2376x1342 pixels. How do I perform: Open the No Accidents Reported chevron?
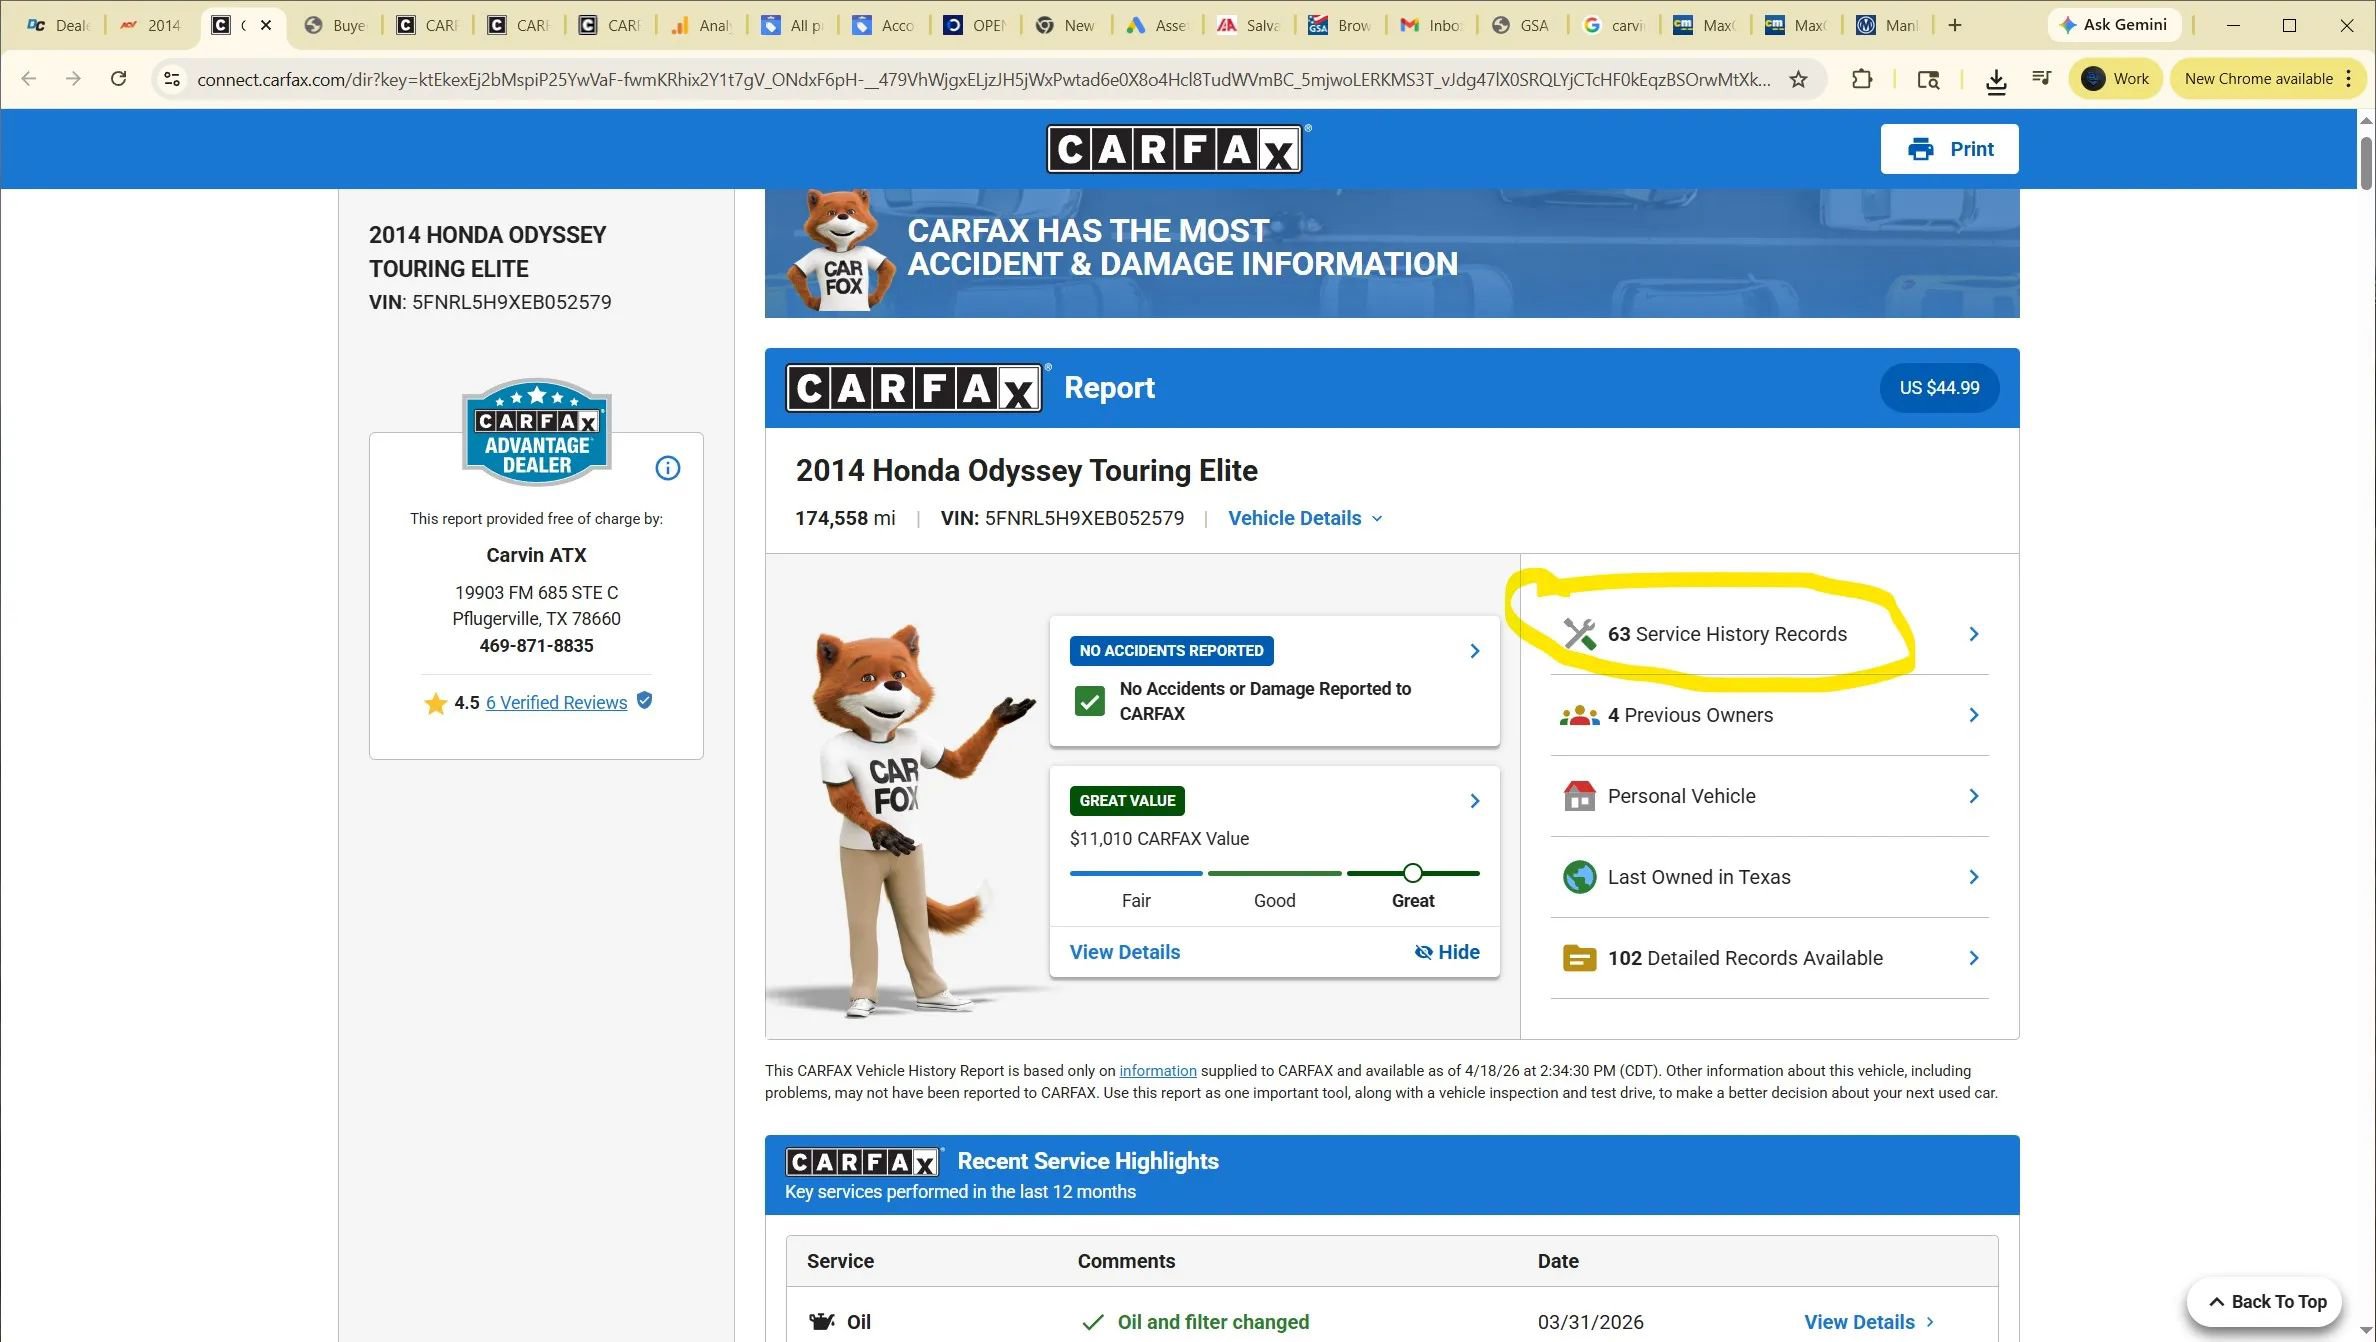coord(1474,651)
